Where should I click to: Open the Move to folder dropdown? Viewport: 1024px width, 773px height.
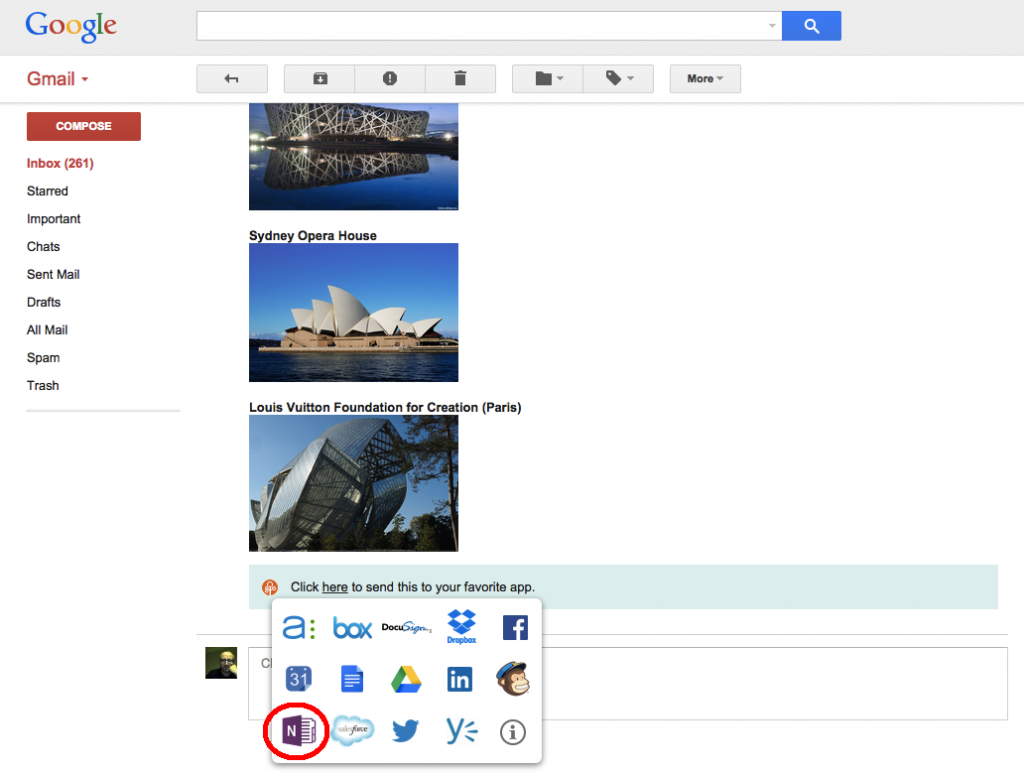tap(547, 79)
